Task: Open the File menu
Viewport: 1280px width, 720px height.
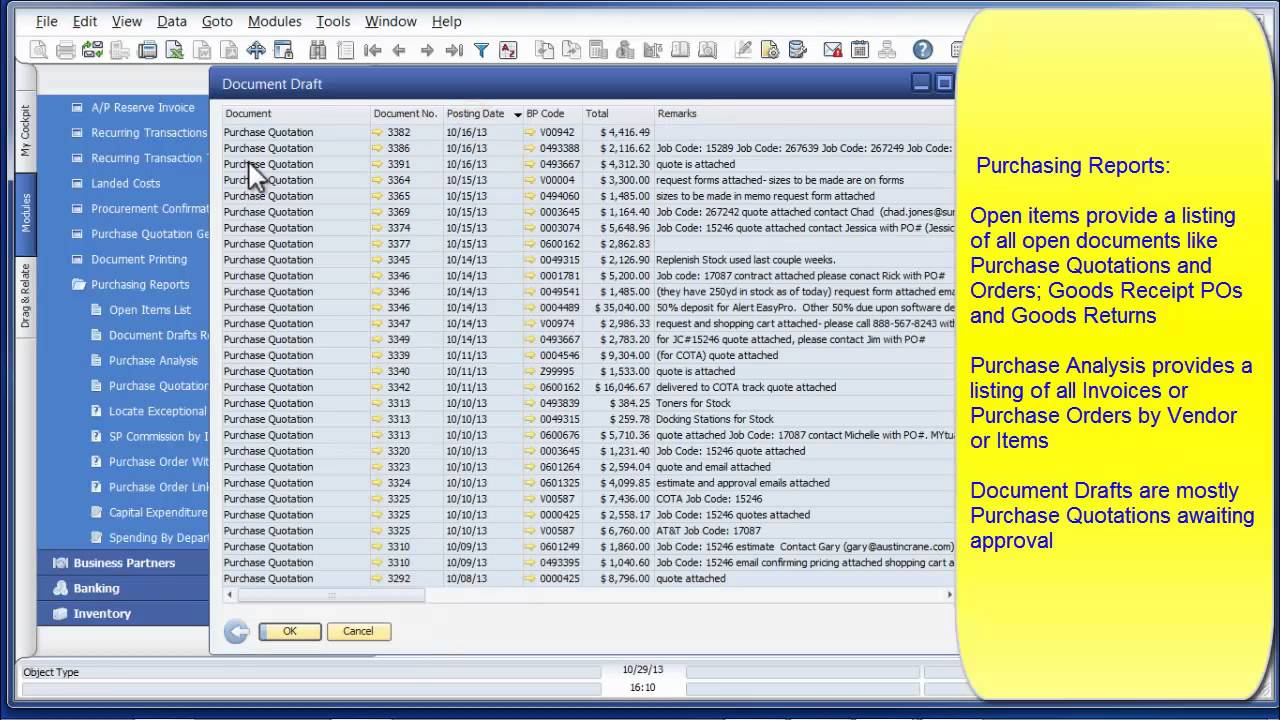Action: click(46, 21)
